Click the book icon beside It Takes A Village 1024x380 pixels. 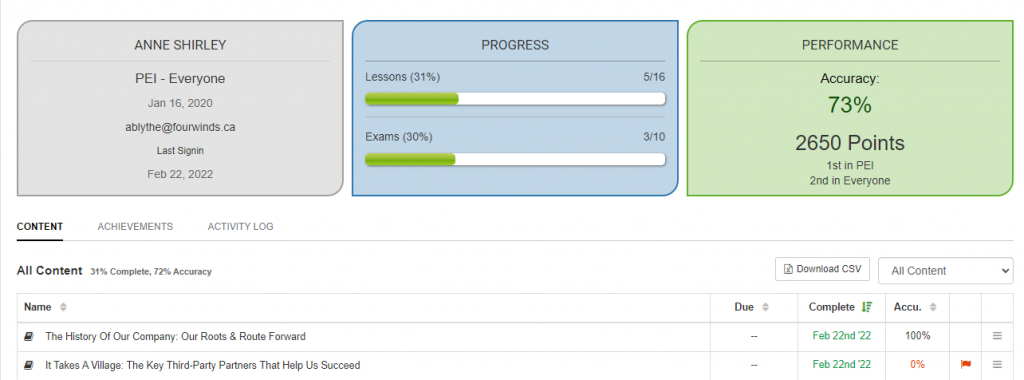(29, 365)
